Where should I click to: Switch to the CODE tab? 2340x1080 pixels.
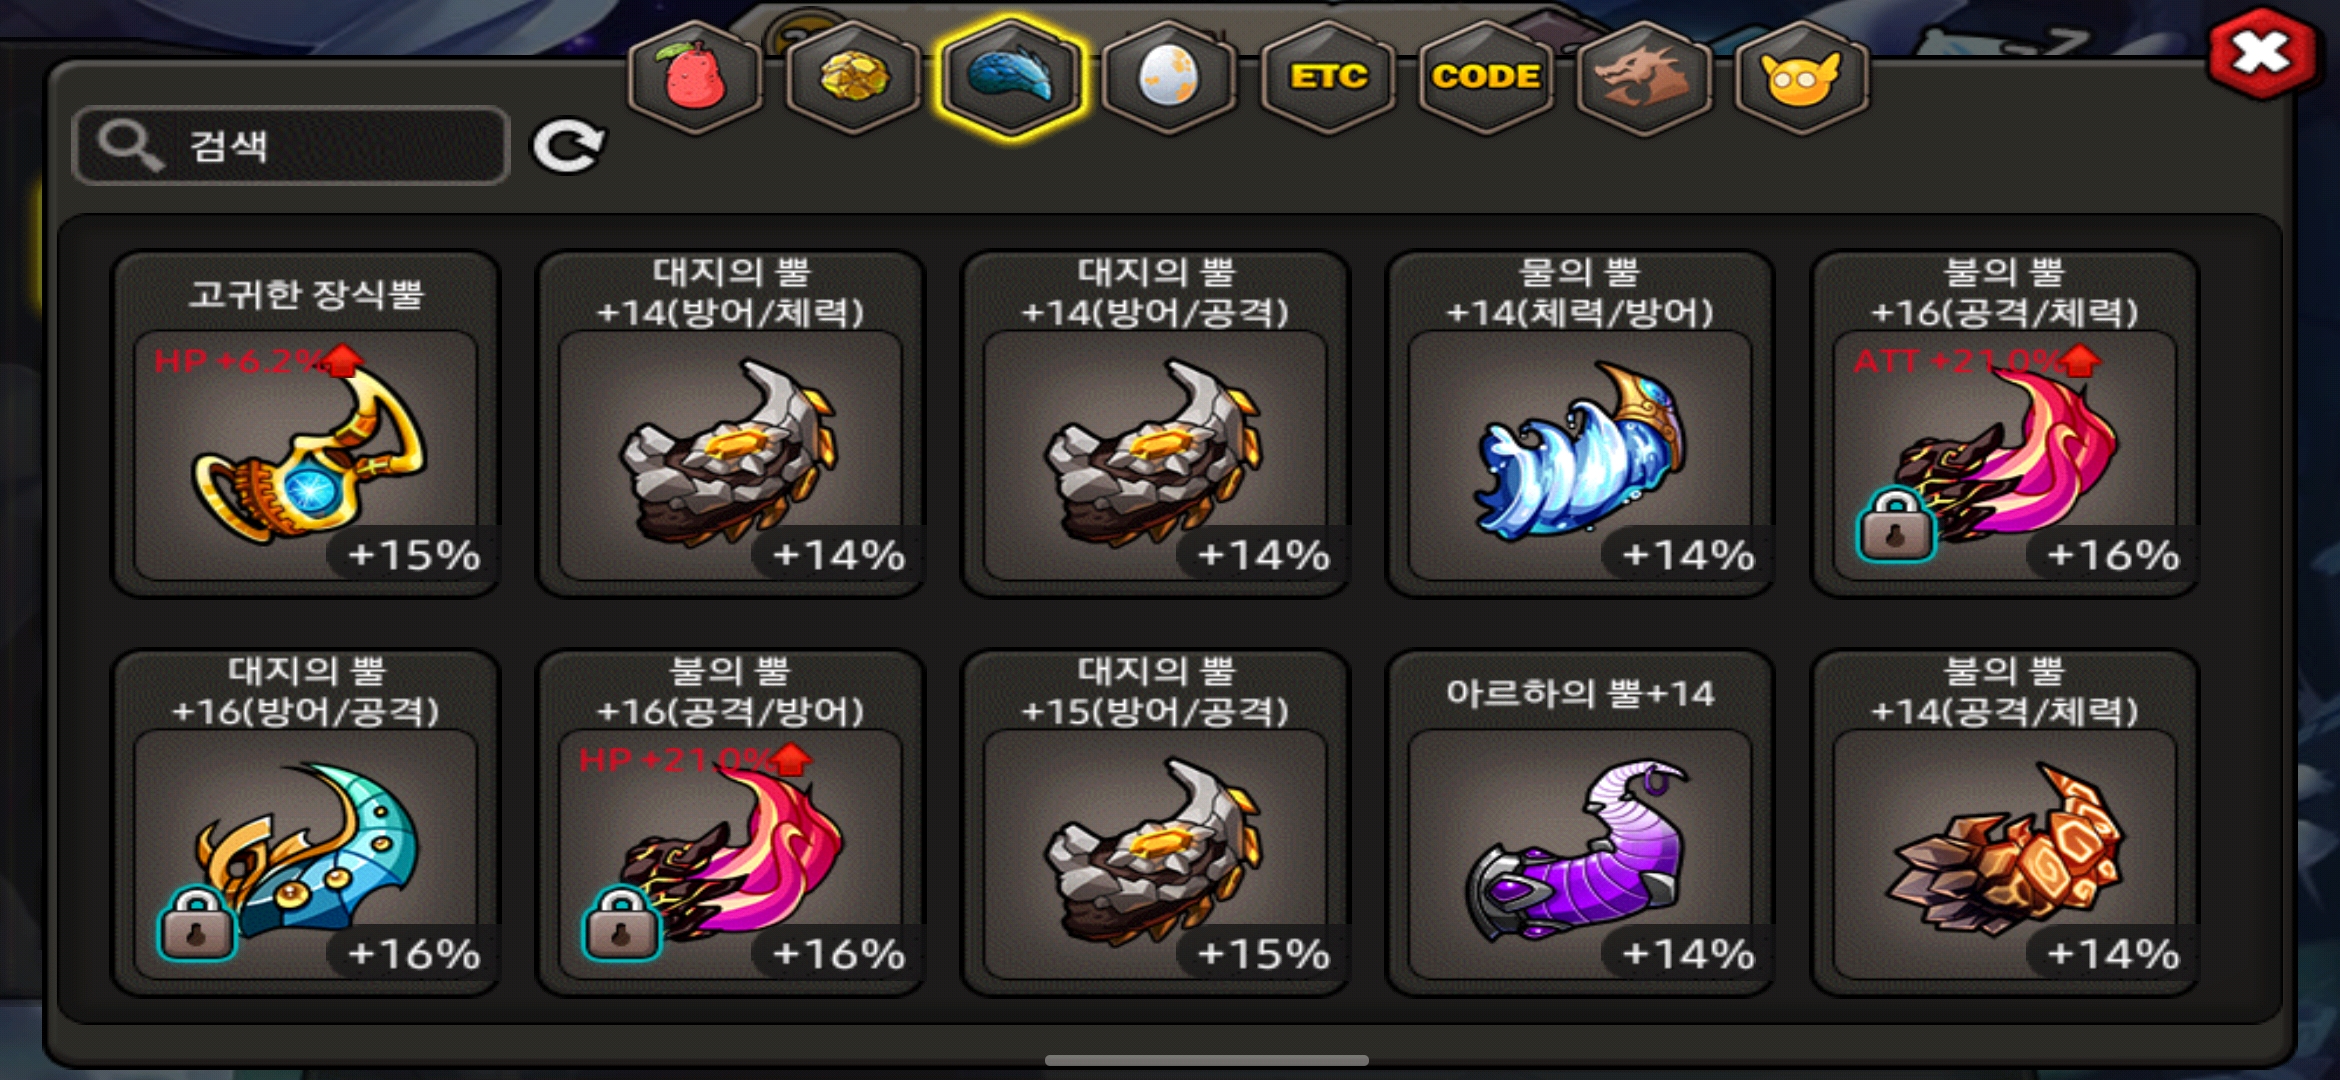coord(1485,77)
